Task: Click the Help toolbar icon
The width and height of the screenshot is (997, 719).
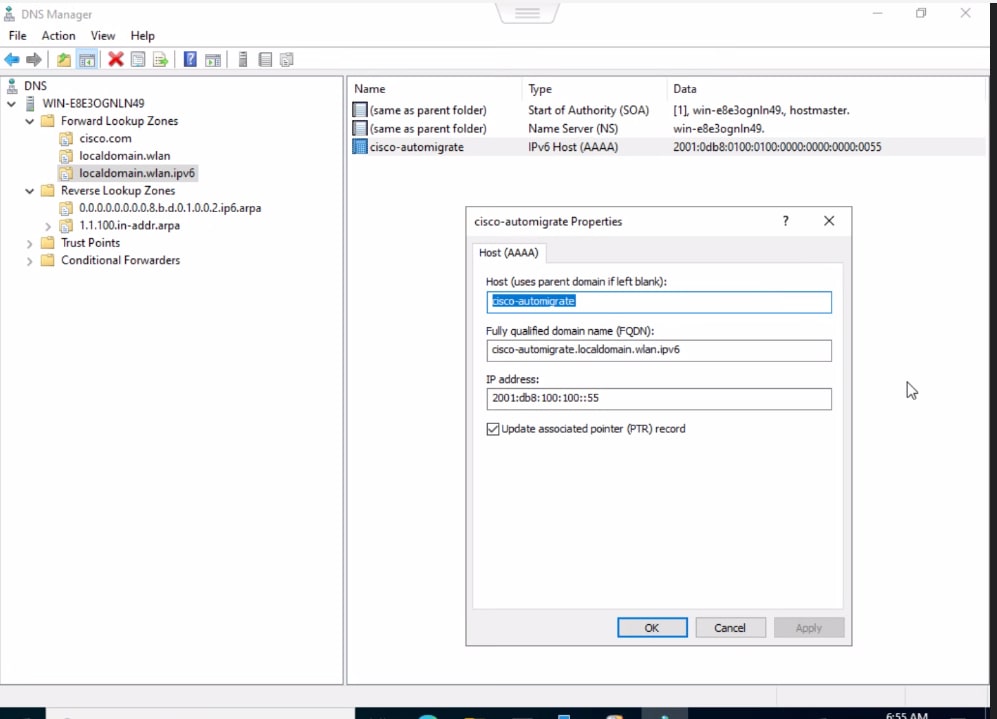Action: coord(190,59)
